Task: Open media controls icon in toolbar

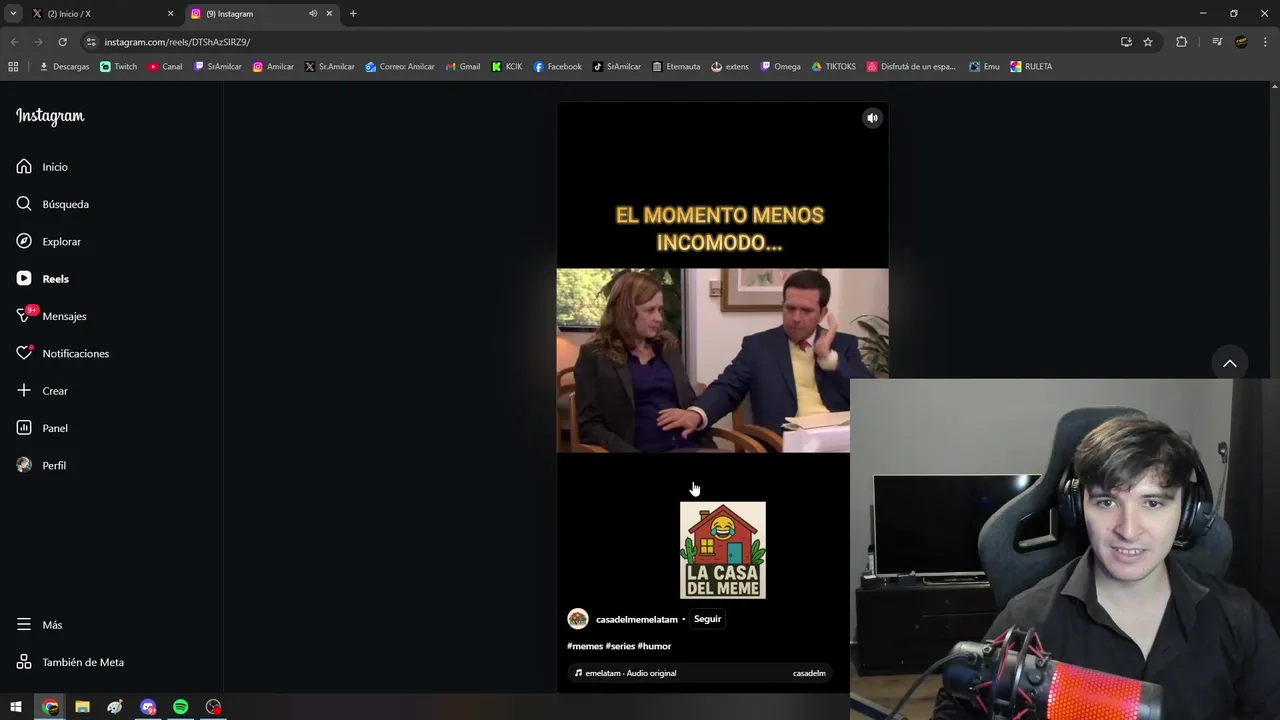Action: coord(1217,42)
